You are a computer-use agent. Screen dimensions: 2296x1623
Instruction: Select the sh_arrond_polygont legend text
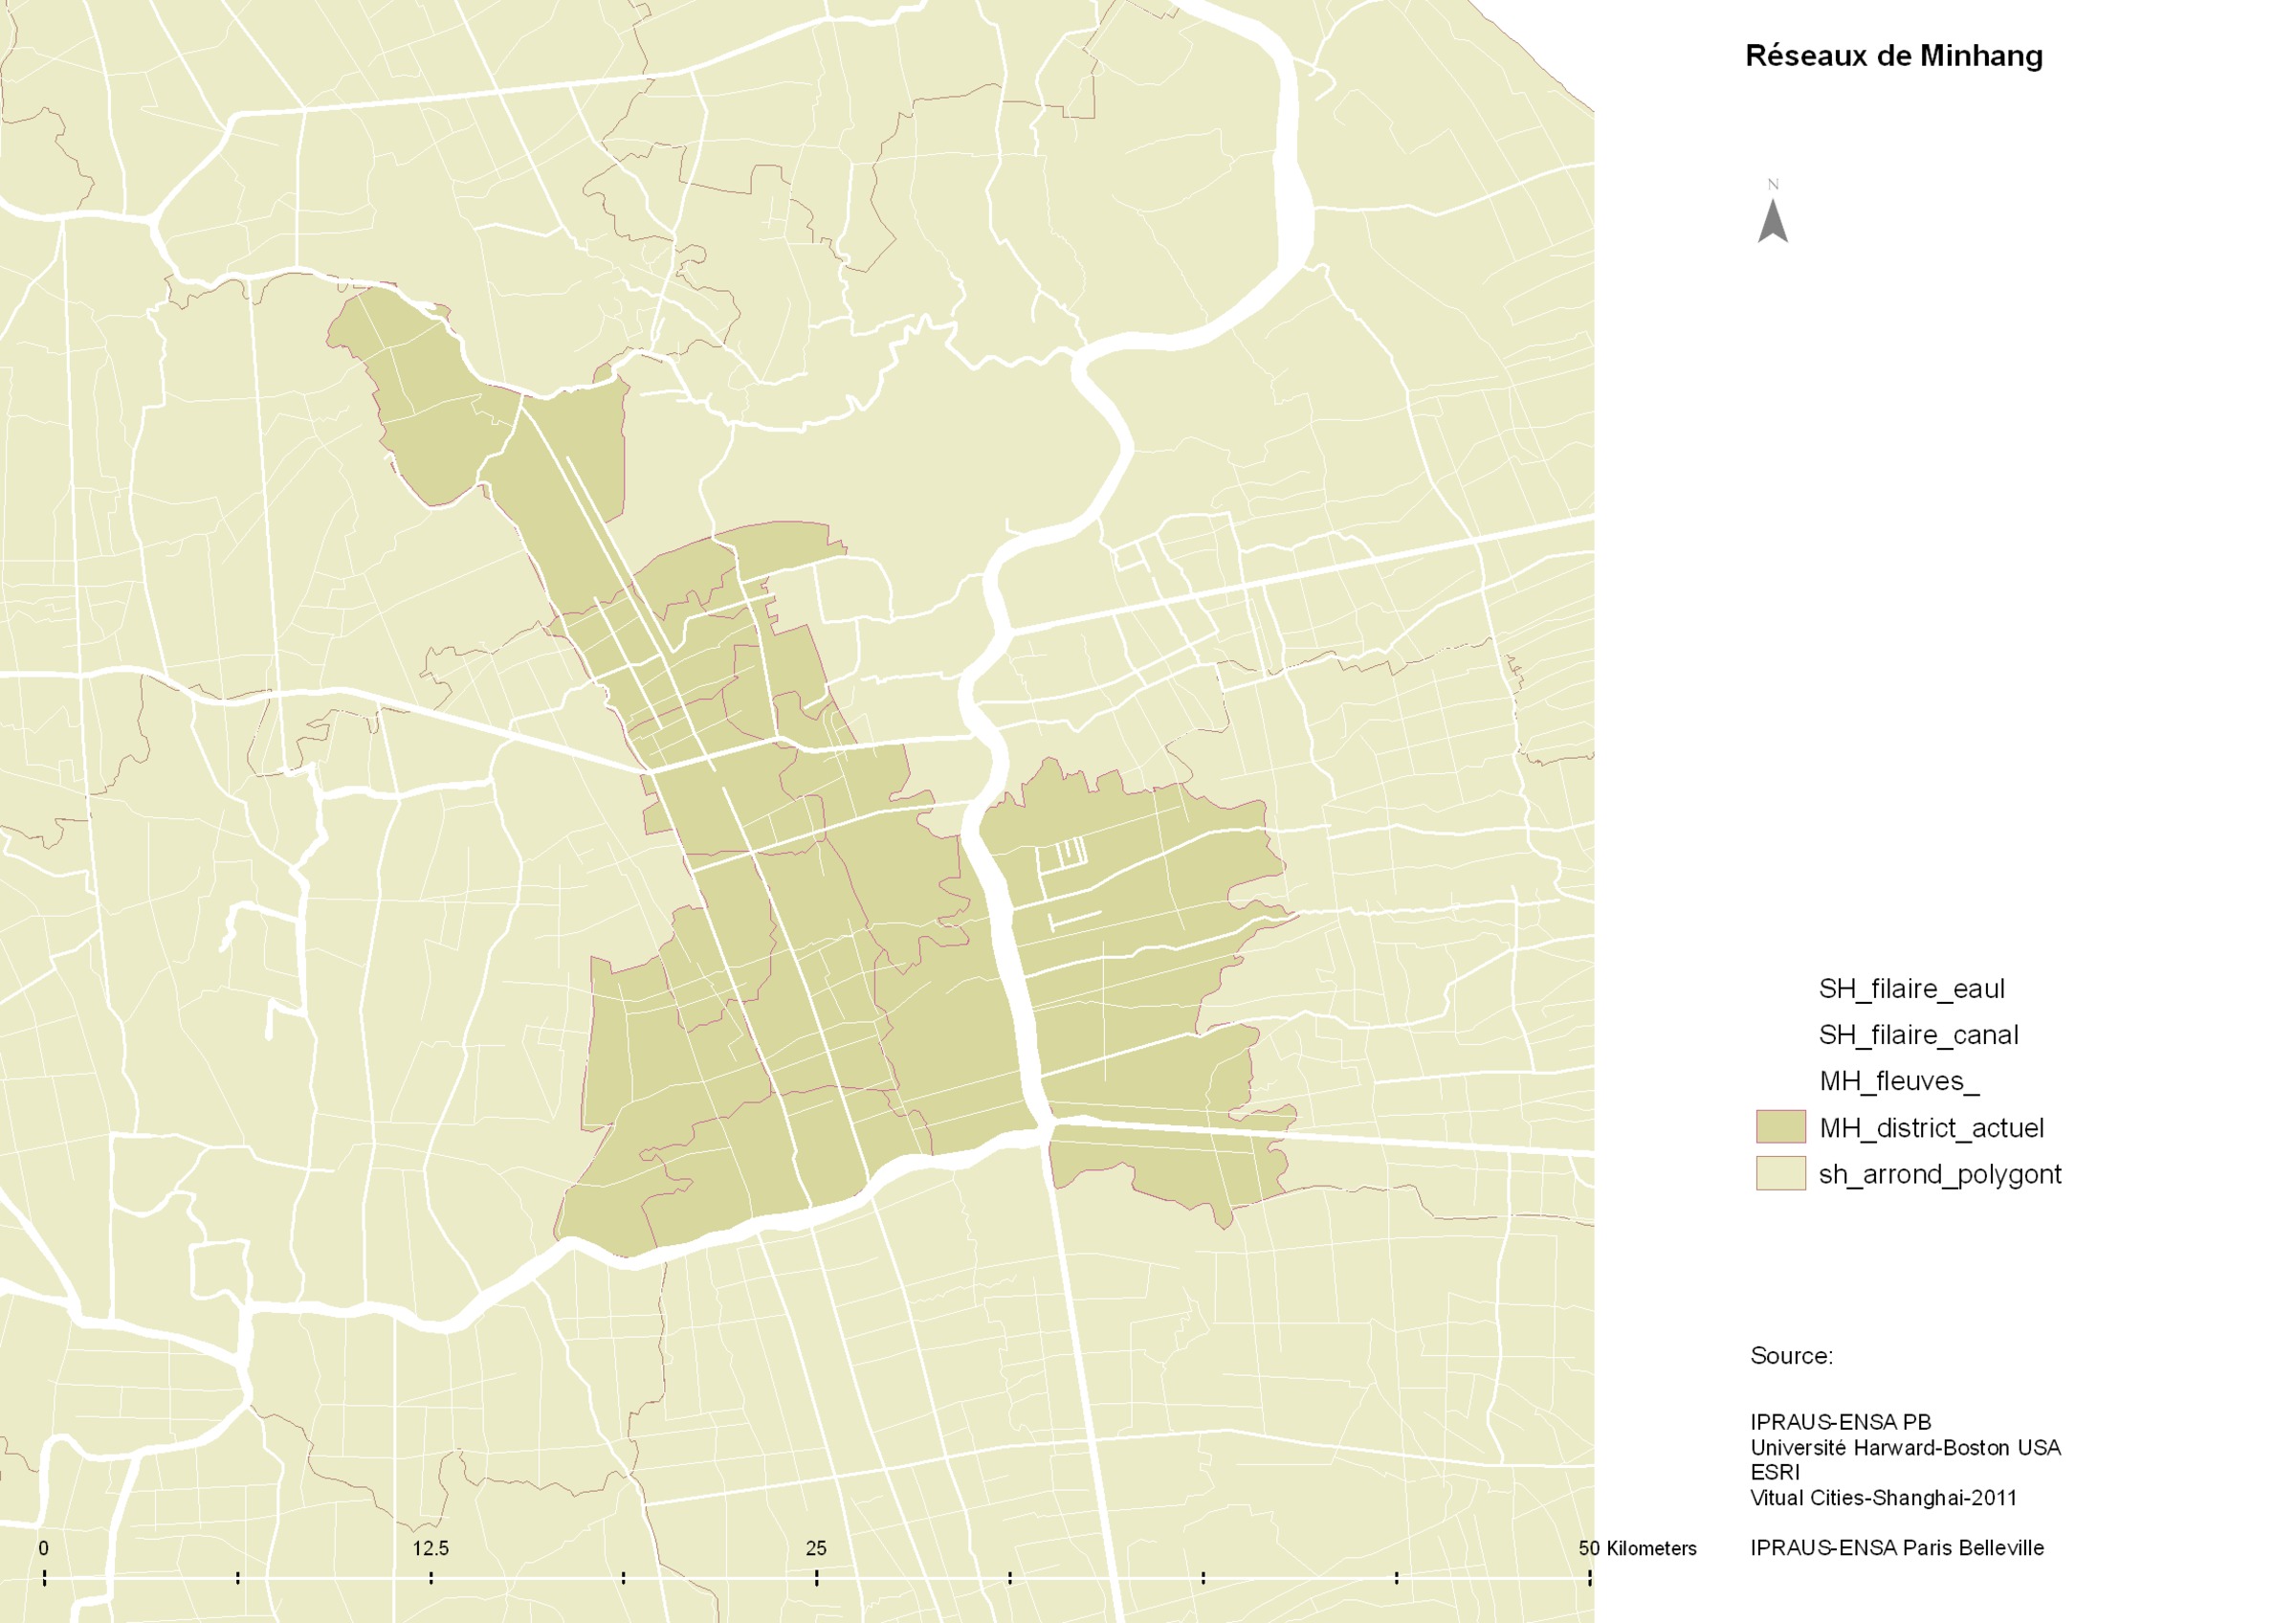coord(1940,1174)
